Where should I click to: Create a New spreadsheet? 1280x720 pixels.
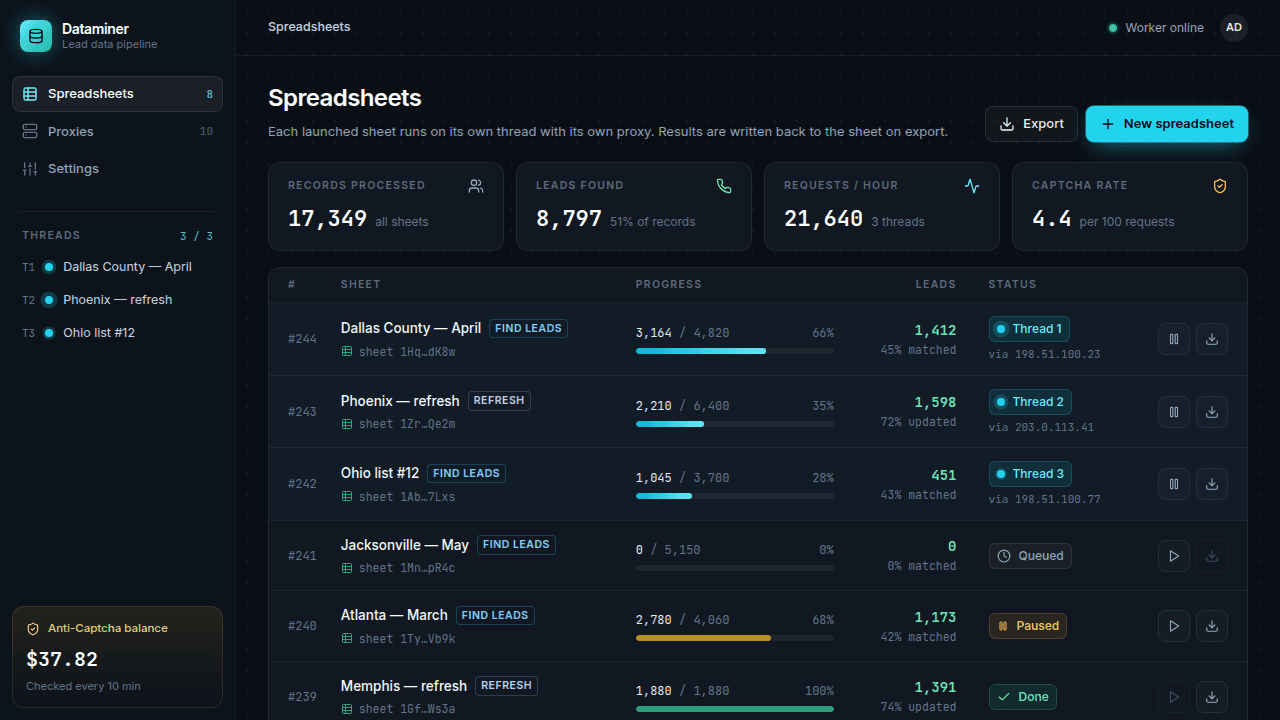1167,124
